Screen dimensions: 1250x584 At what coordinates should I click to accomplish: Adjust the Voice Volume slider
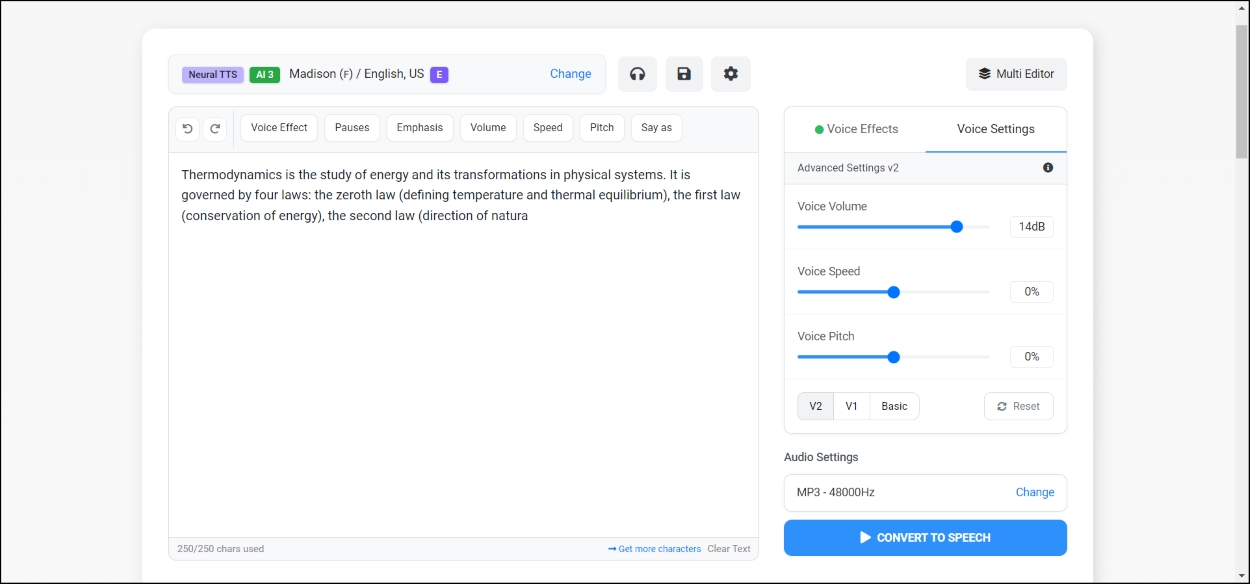click(x=956, y=226)
